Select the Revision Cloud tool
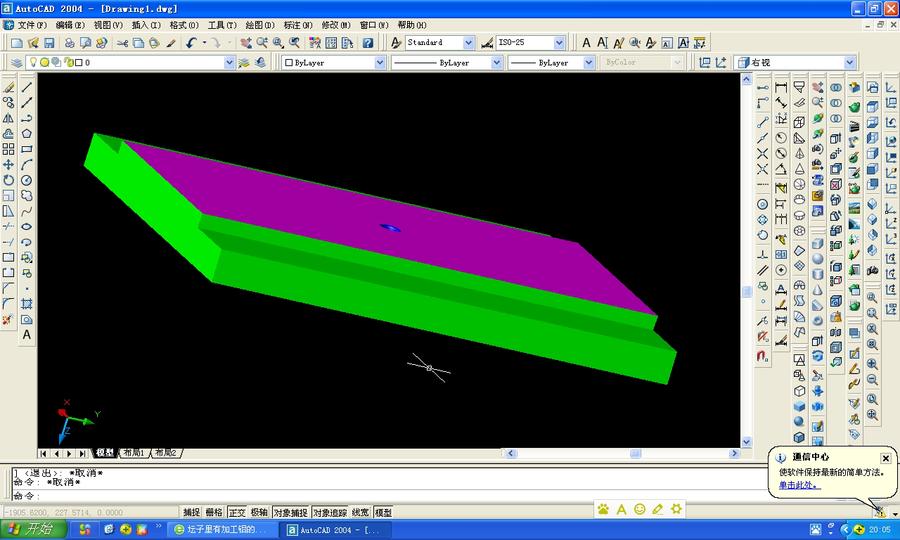Screen dimensions: 900x540 pyautogui.click(x=27, y=196)
